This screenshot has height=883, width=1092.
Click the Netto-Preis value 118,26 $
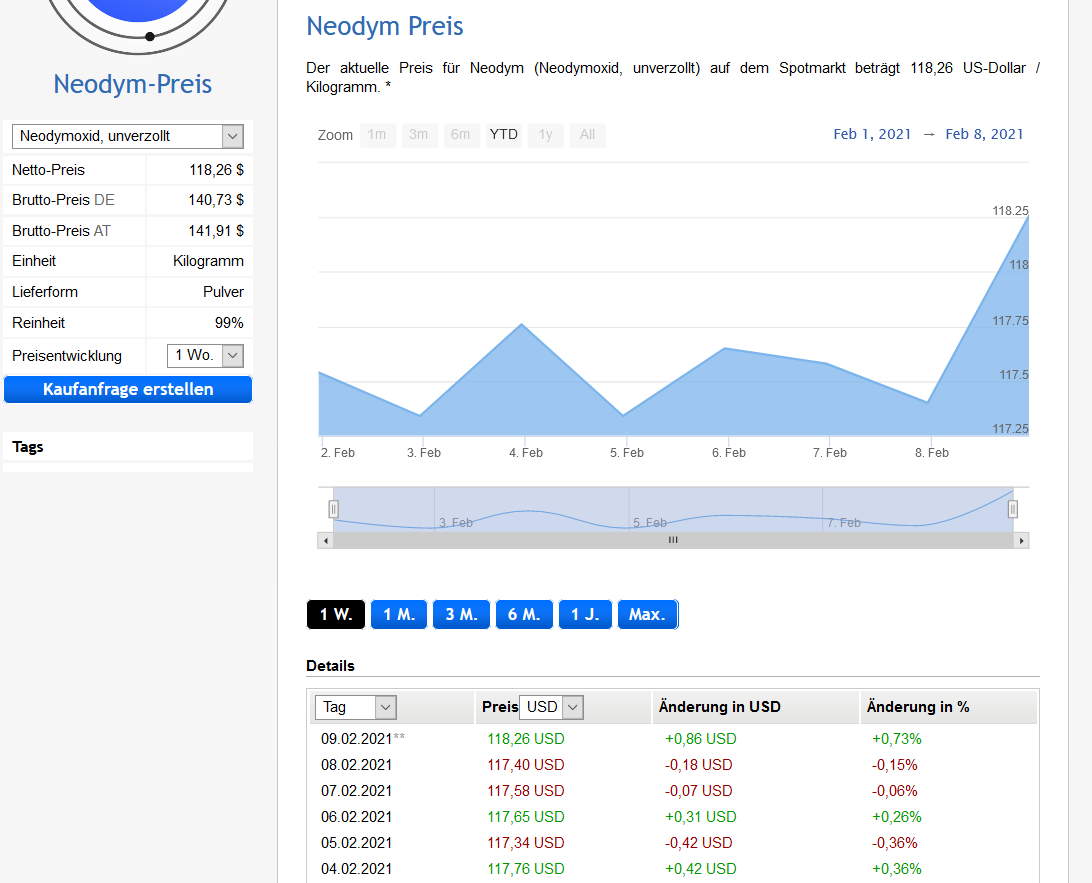pyautogui.click(x=216, y=170)
